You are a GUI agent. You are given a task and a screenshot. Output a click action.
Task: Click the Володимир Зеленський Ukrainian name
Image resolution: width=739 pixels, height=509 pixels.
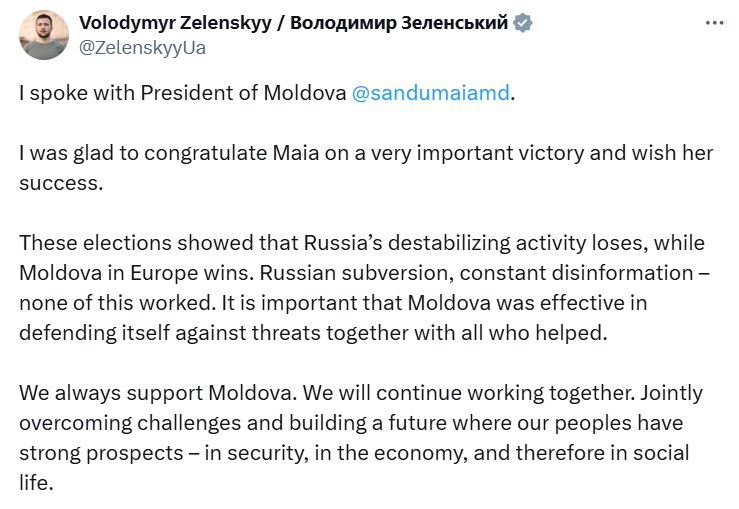[399, 23]
